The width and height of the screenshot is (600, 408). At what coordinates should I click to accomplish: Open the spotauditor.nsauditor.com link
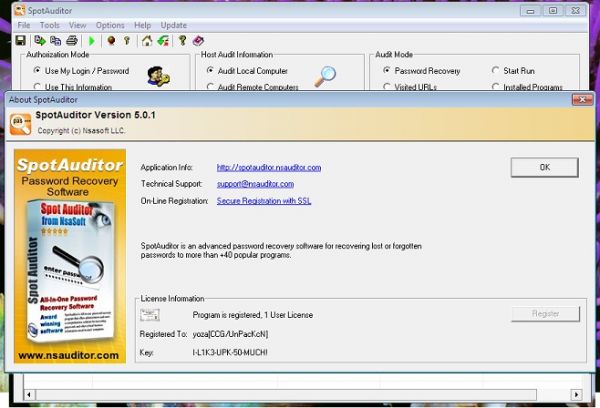point(269,168)
